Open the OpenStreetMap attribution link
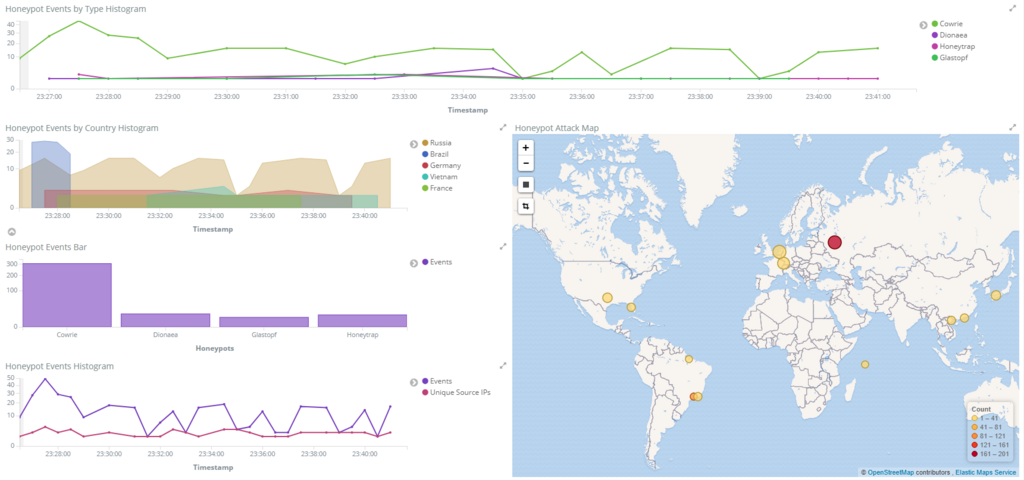 coord(891,472)
